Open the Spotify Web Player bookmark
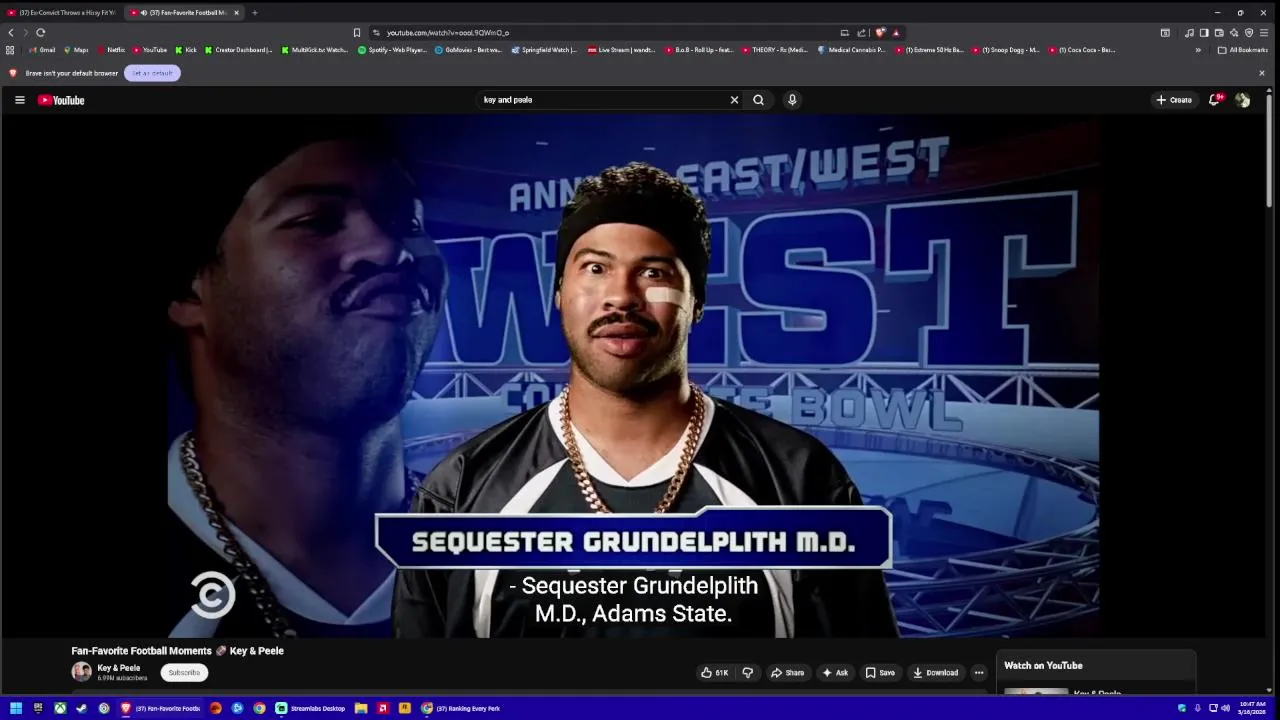 (x=392, y=50)
